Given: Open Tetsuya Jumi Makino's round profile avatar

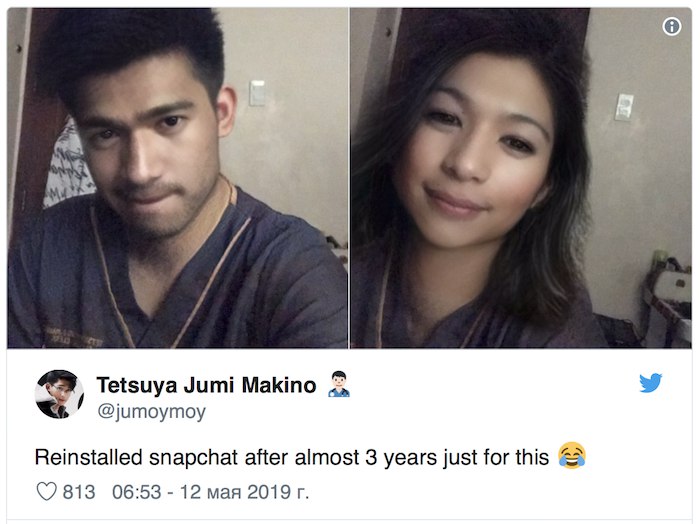Looking at the screenshot, I should (x=59, y=394).
